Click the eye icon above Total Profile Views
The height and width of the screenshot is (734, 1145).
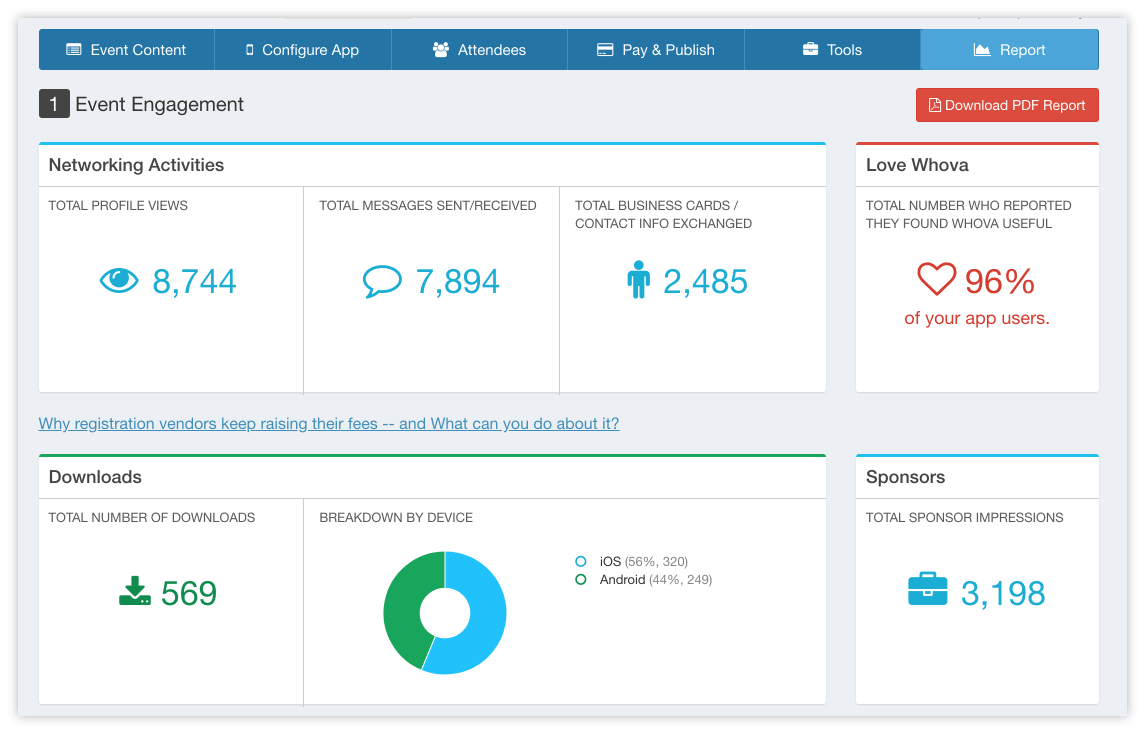(x=118, y=280)
